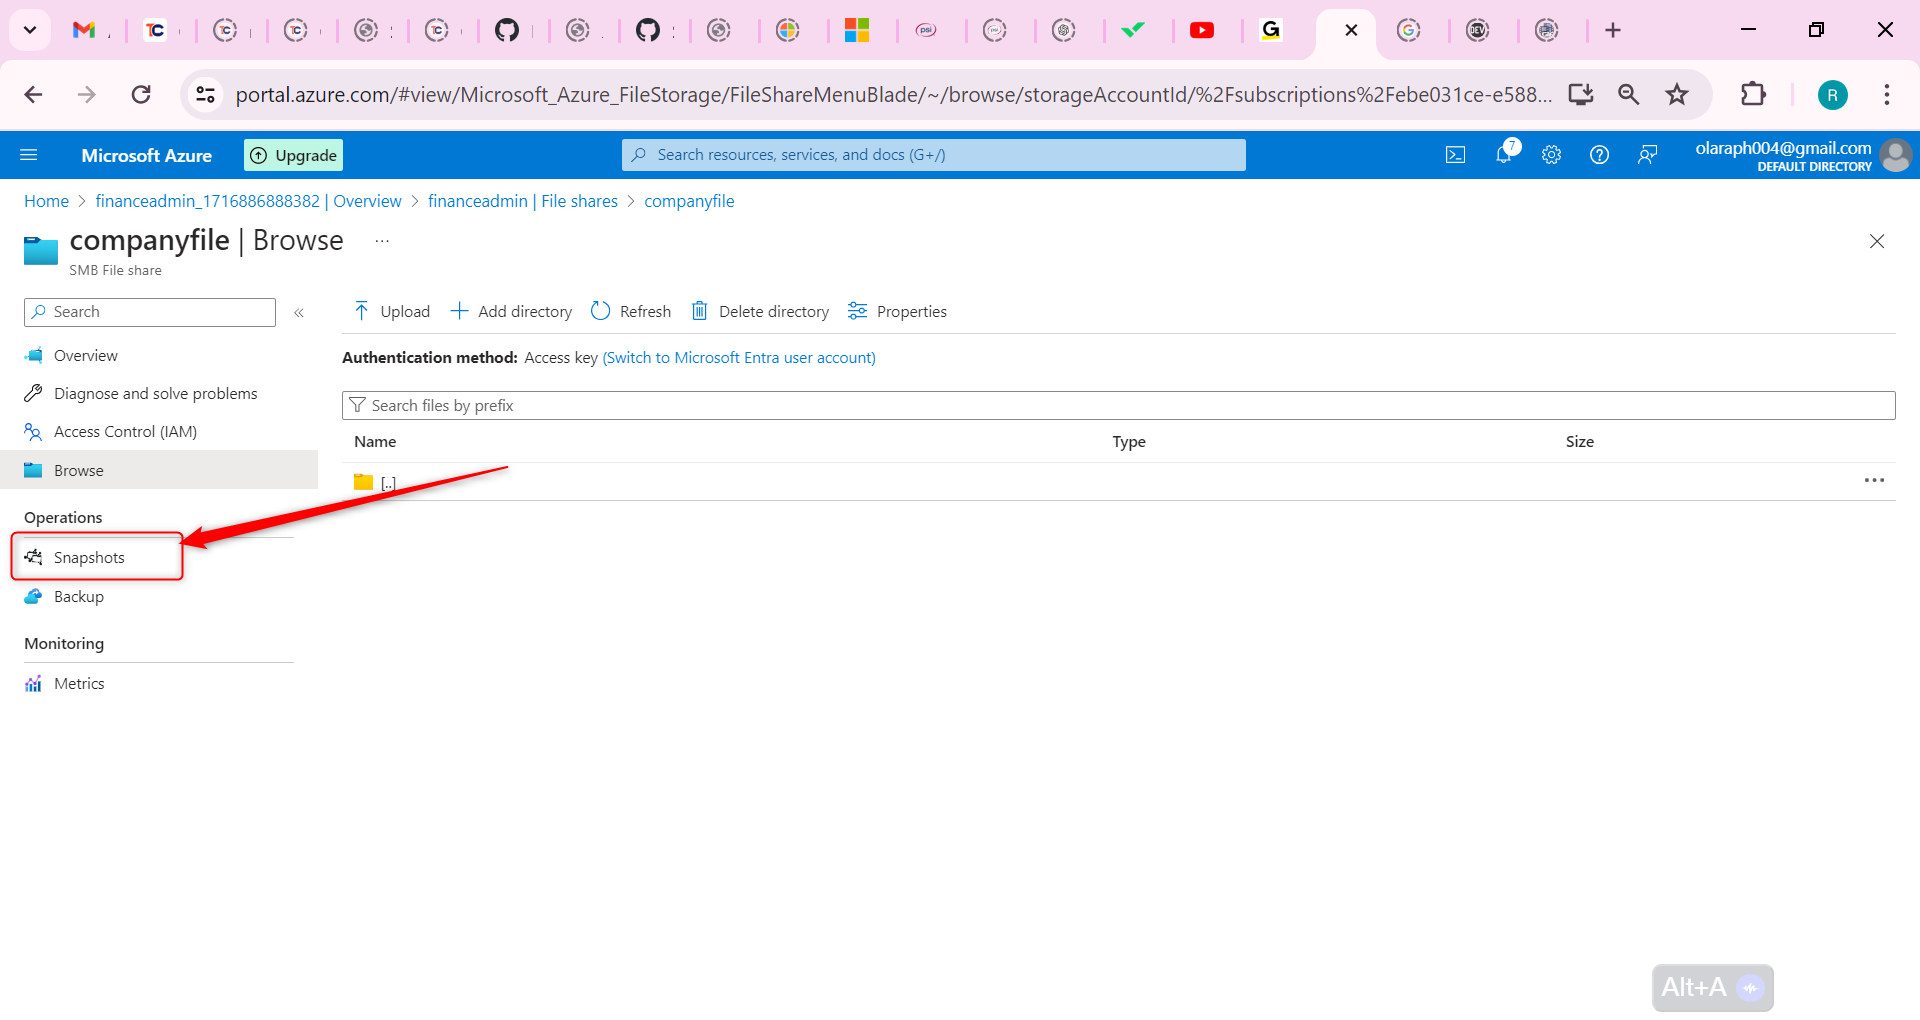This screenshot has height=1020, width=1920.
Task: Open the financeadmin_1716886888382 Overview breadcrumb
Action: [248, 201]
